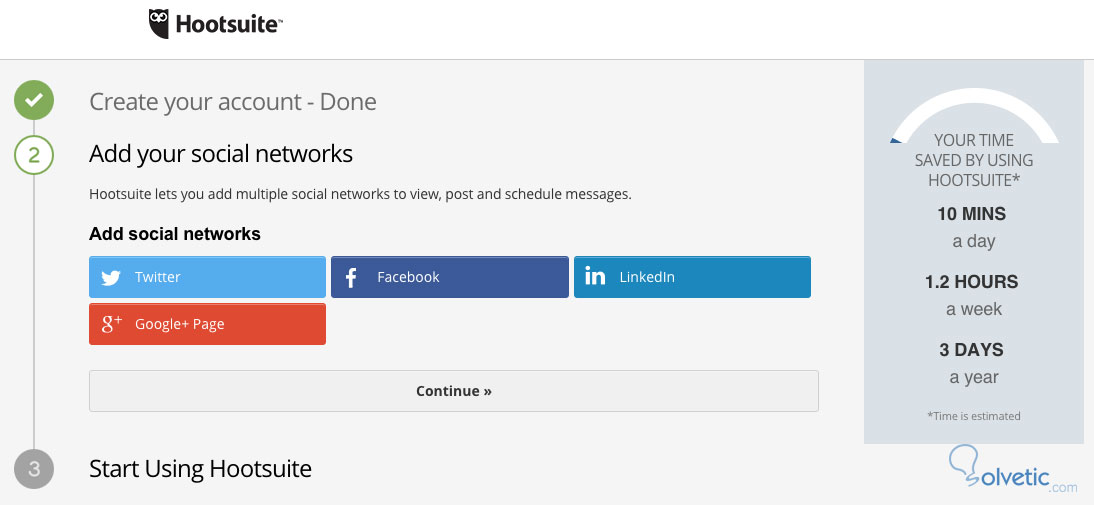Add a Twitter social network
This screenshot has width=1094, height=505.
point(207,277)
